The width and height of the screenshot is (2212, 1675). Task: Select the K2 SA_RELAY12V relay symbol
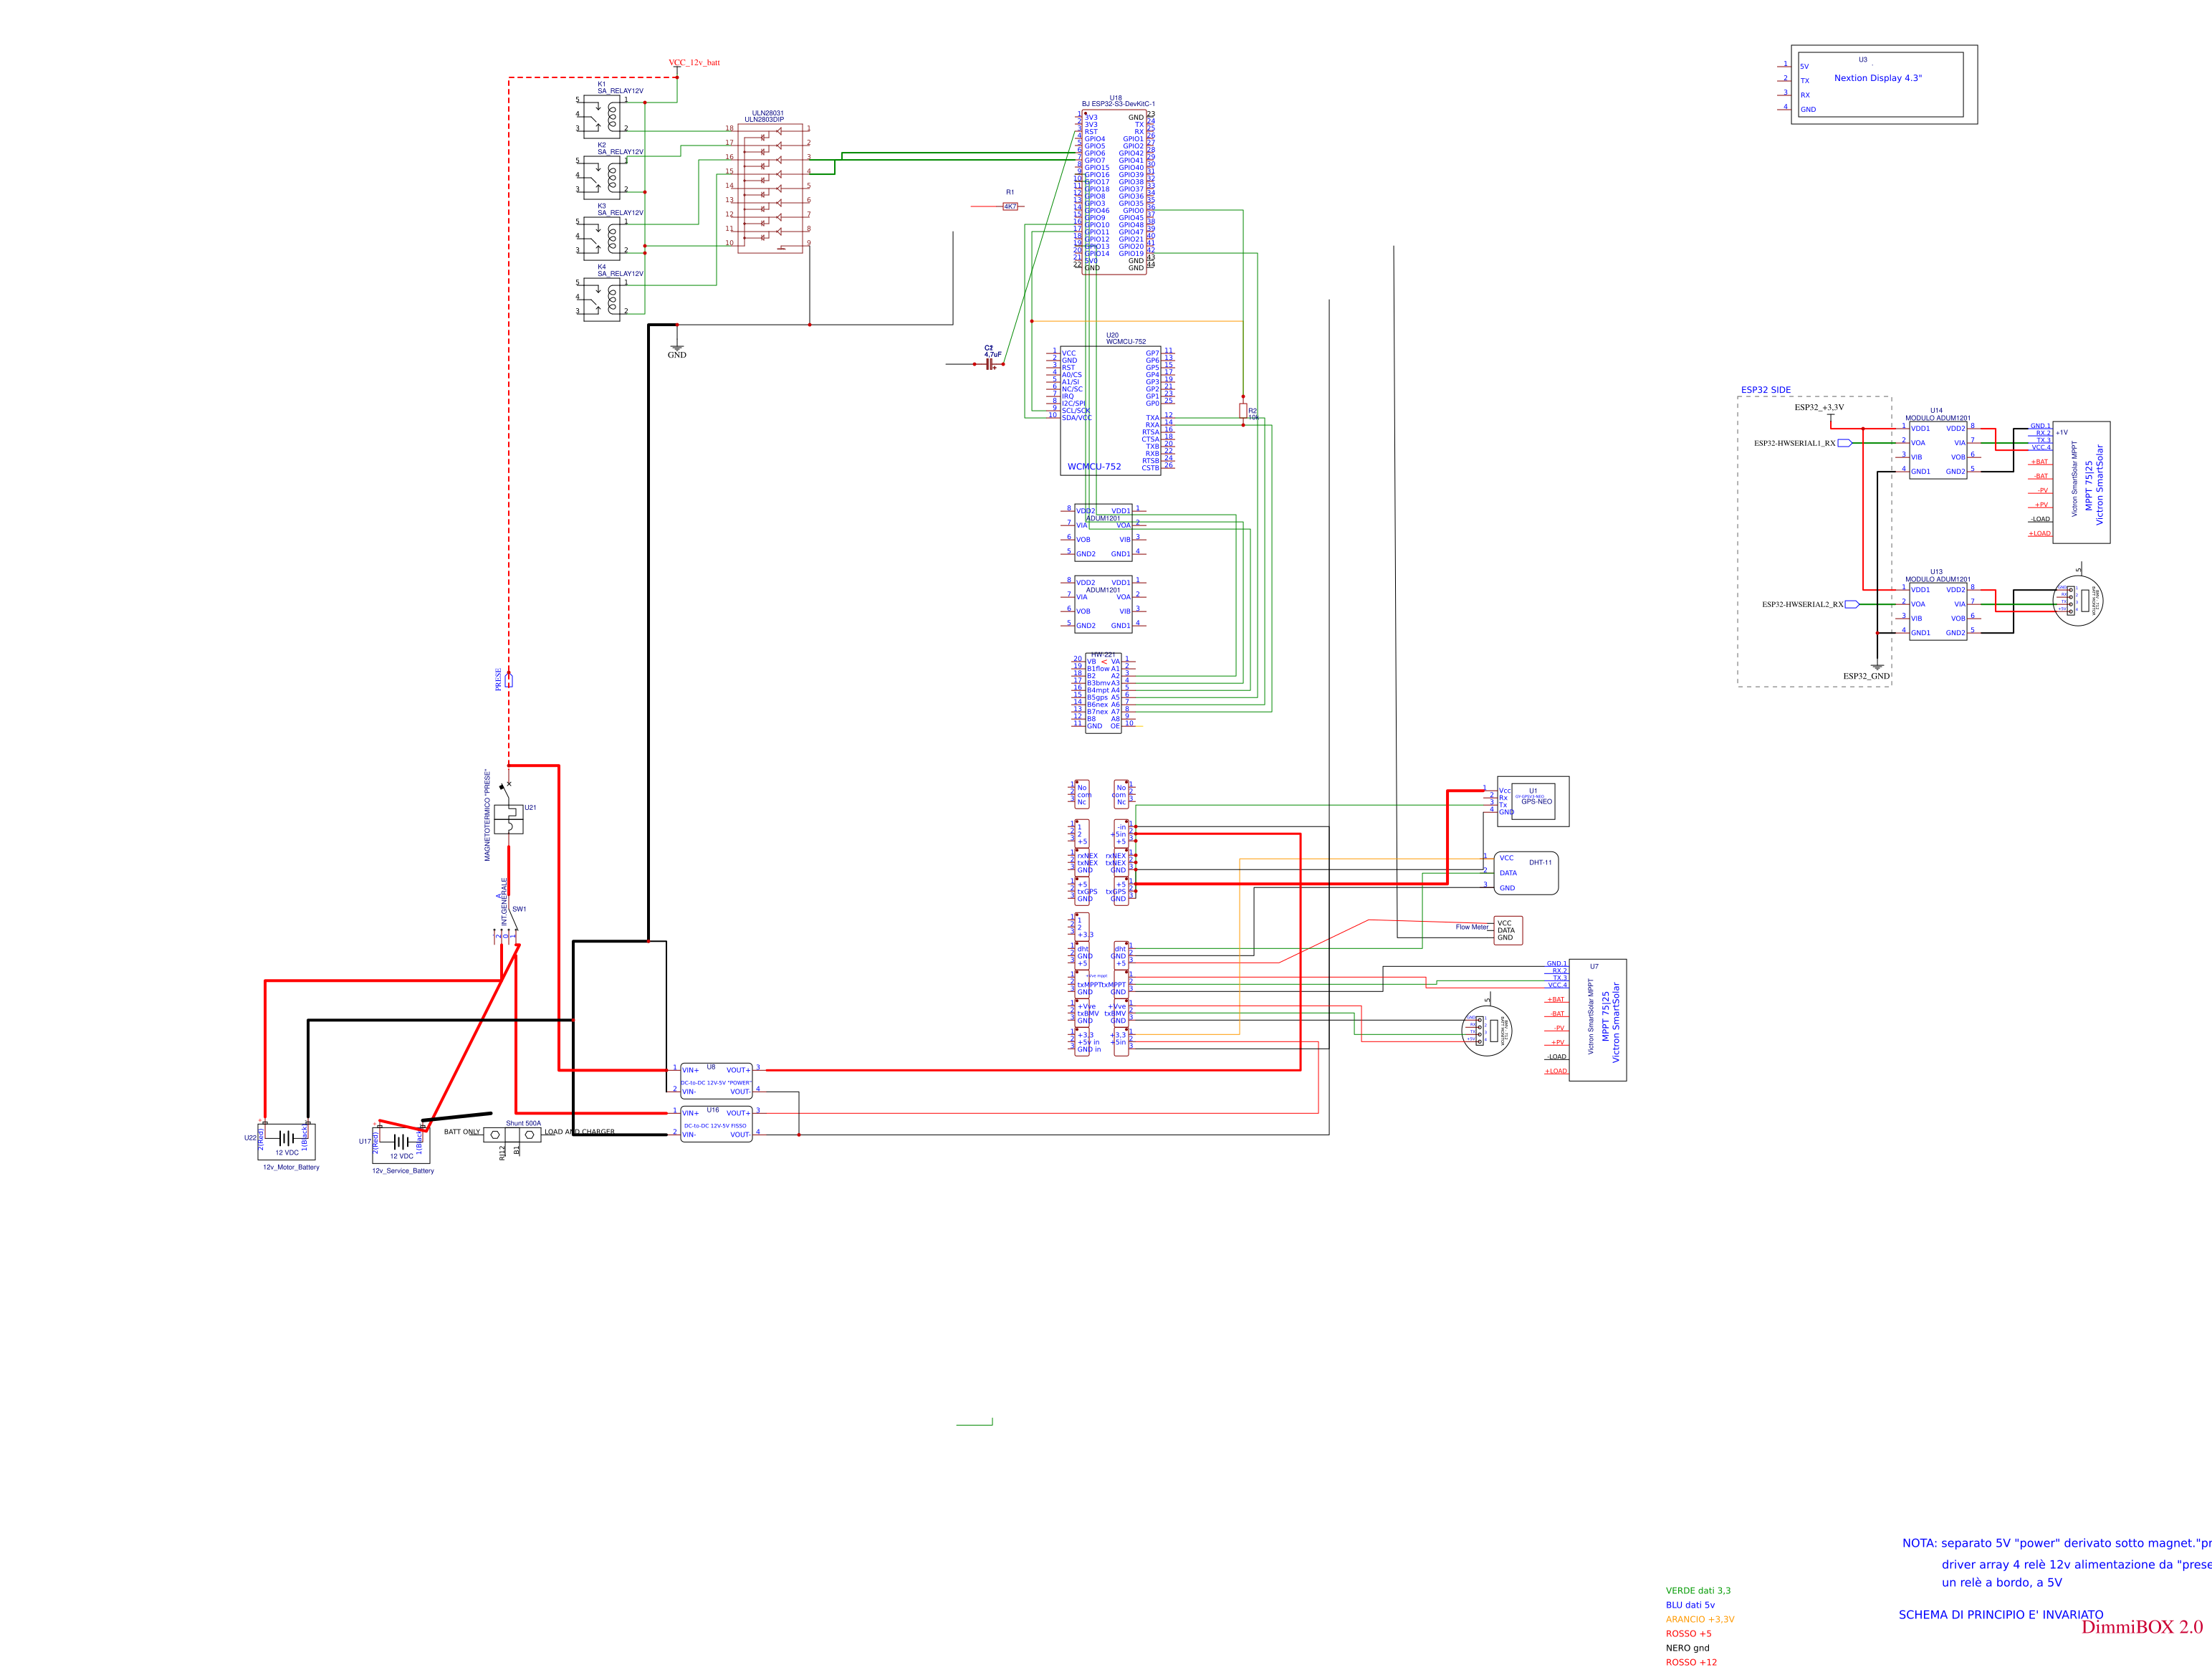click(602, 176)
